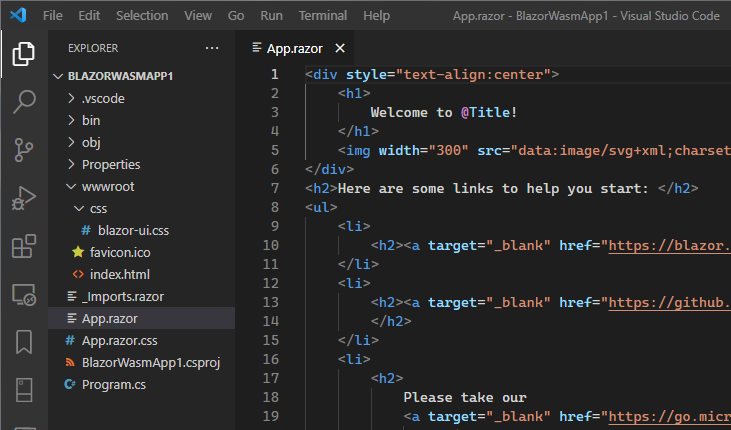Click the width="300" attribute on line 5
This screenshot has width=731, height=430.
coord(423,151)
